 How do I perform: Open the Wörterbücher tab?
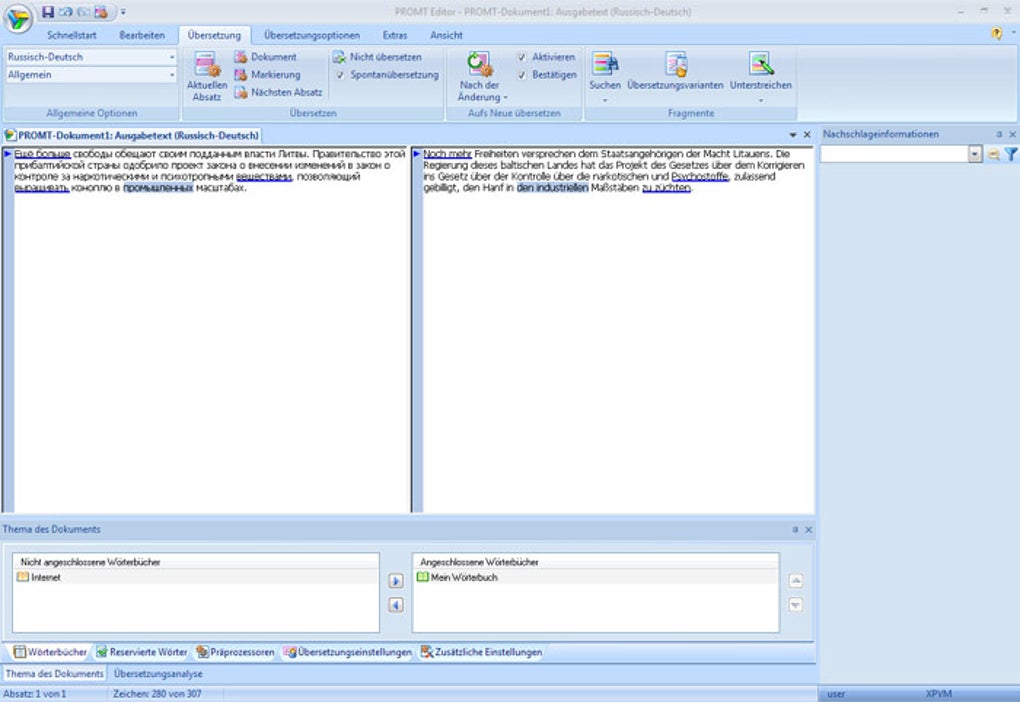(51, 652)
